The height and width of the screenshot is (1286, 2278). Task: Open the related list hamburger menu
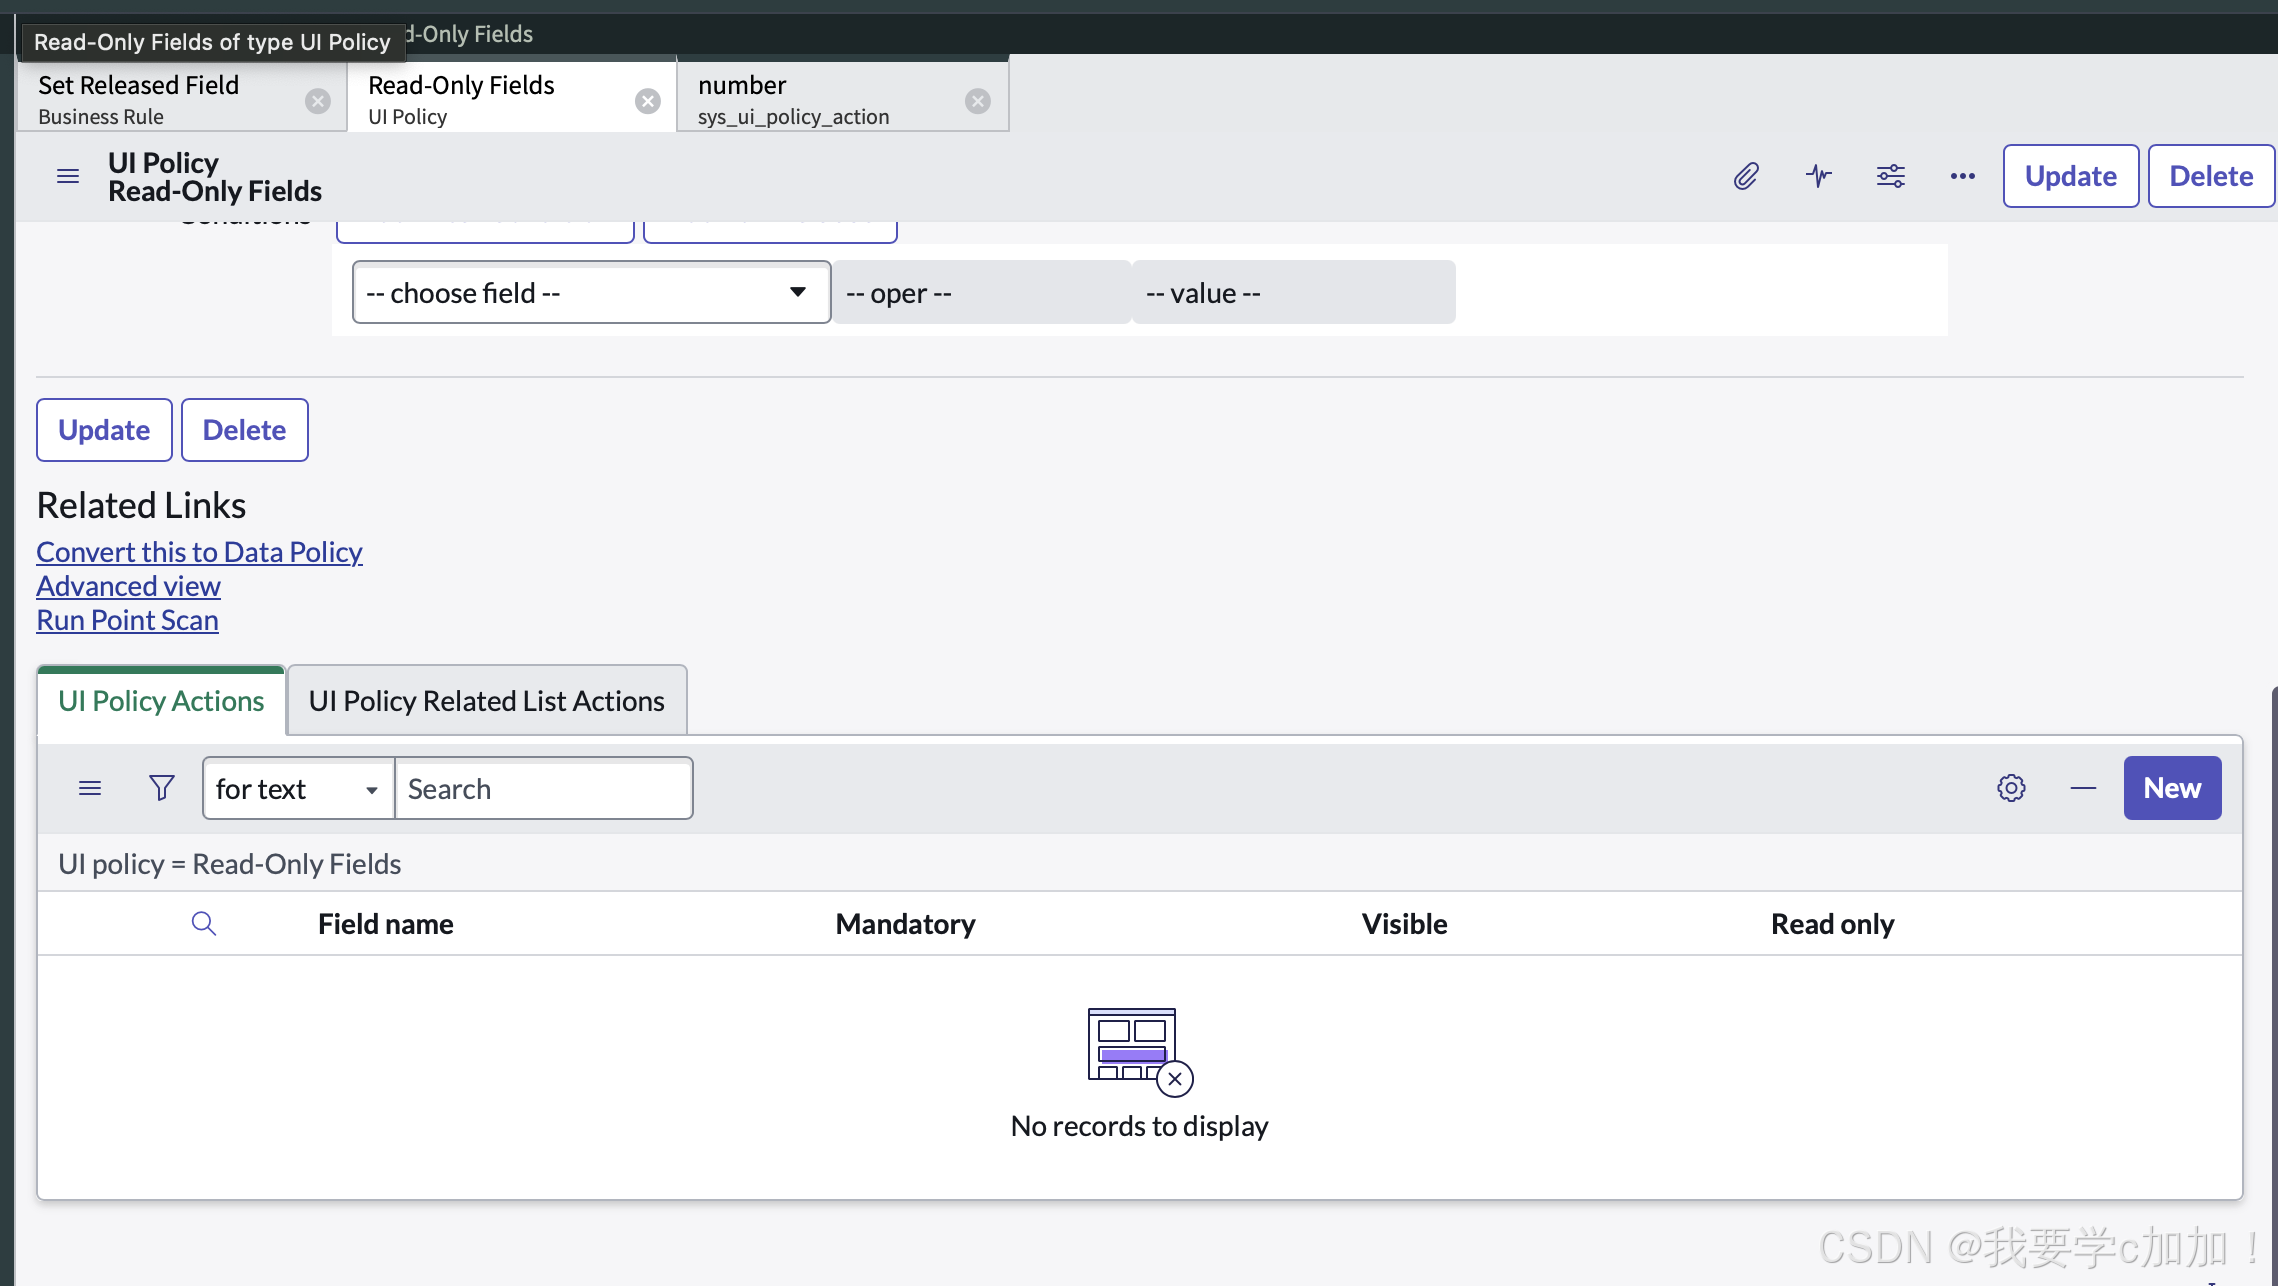[x=90, y=788]
